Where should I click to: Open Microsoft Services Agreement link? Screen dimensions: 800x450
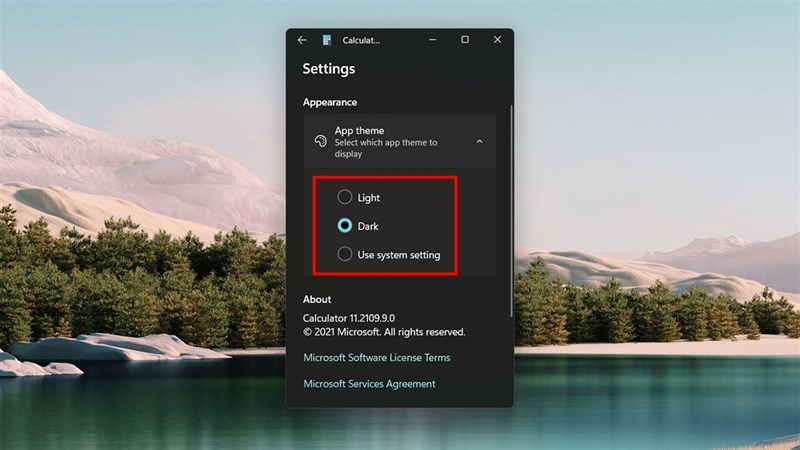click(x=369, y=384)
